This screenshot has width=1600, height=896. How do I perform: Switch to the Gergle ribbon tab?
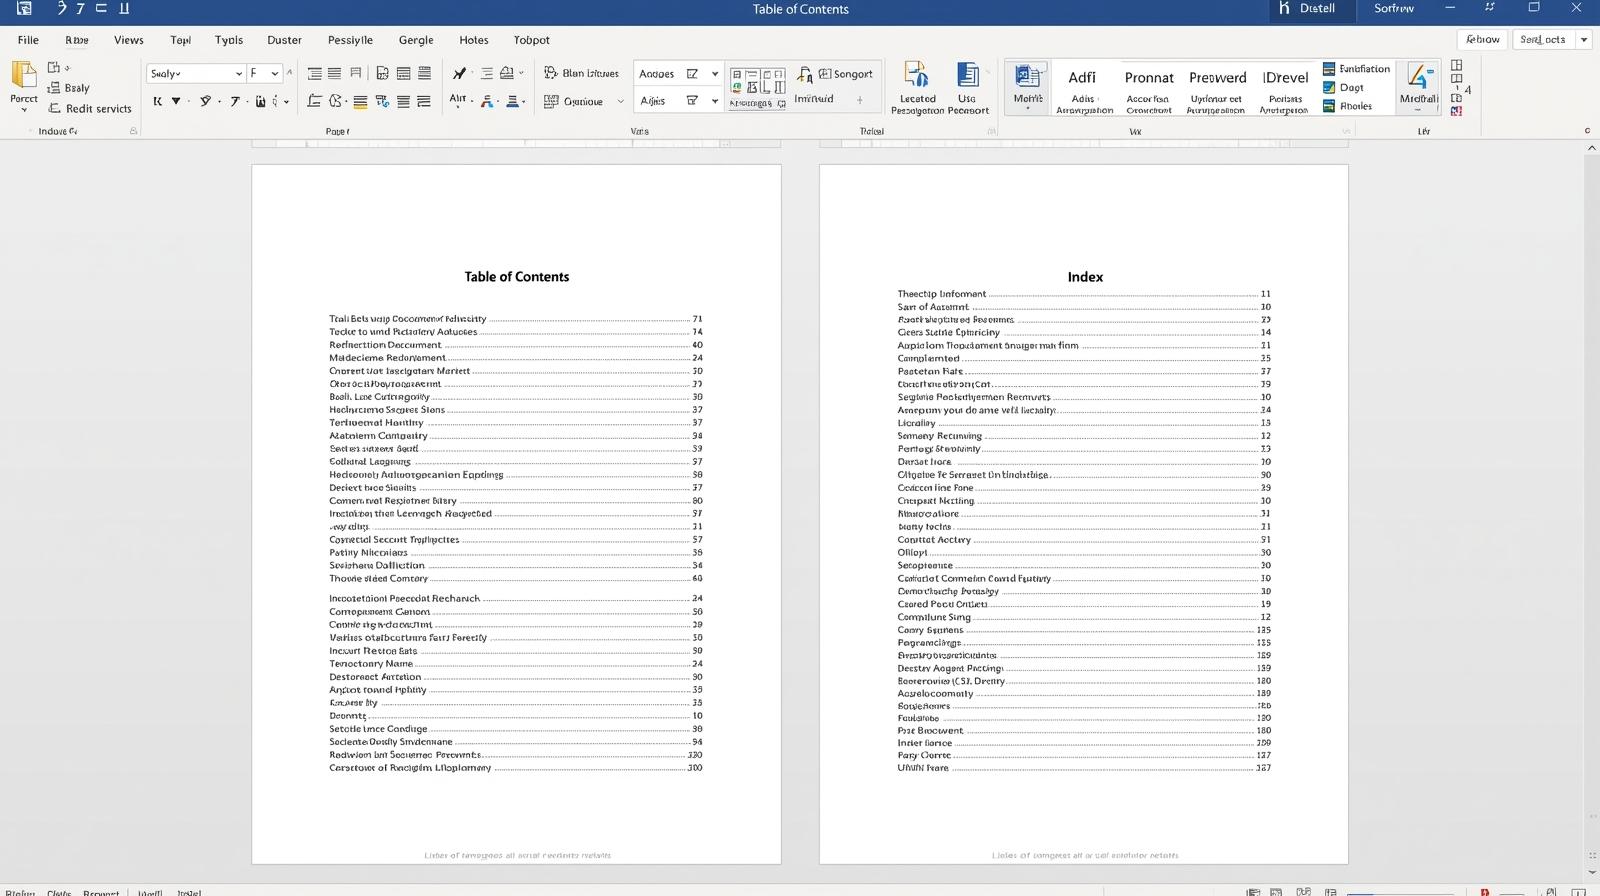(x=416, y=40)
